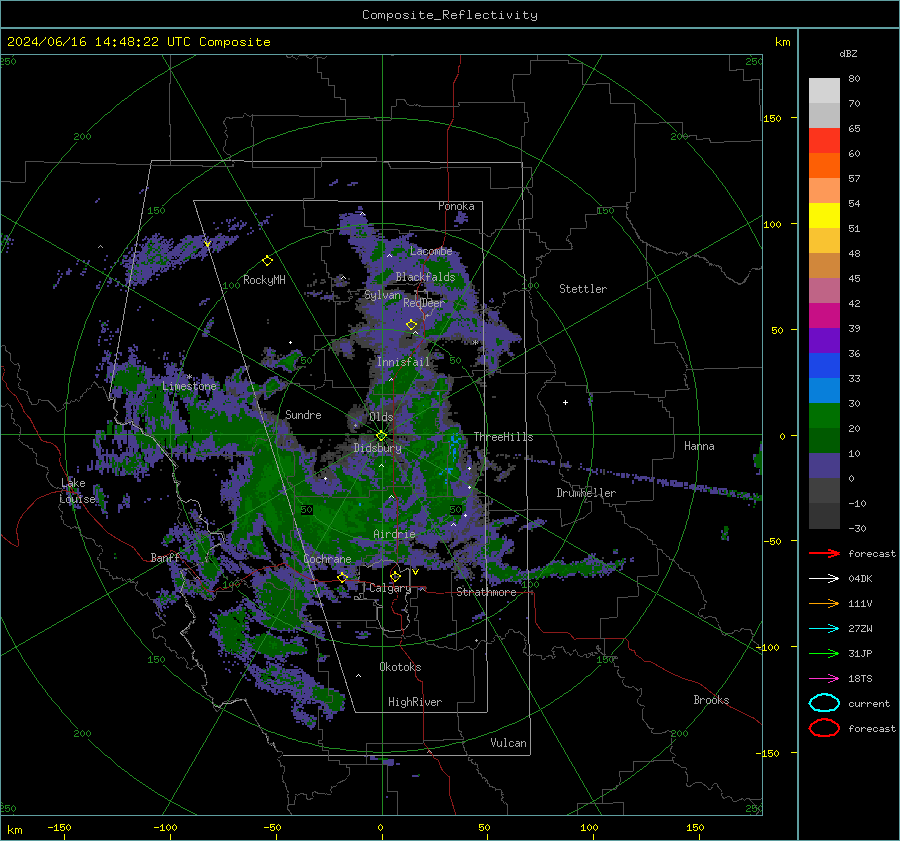Screen dimensions: 900x841
Task: Click the Hanna label
Action: pyautogui.click(x=699, y=445)
